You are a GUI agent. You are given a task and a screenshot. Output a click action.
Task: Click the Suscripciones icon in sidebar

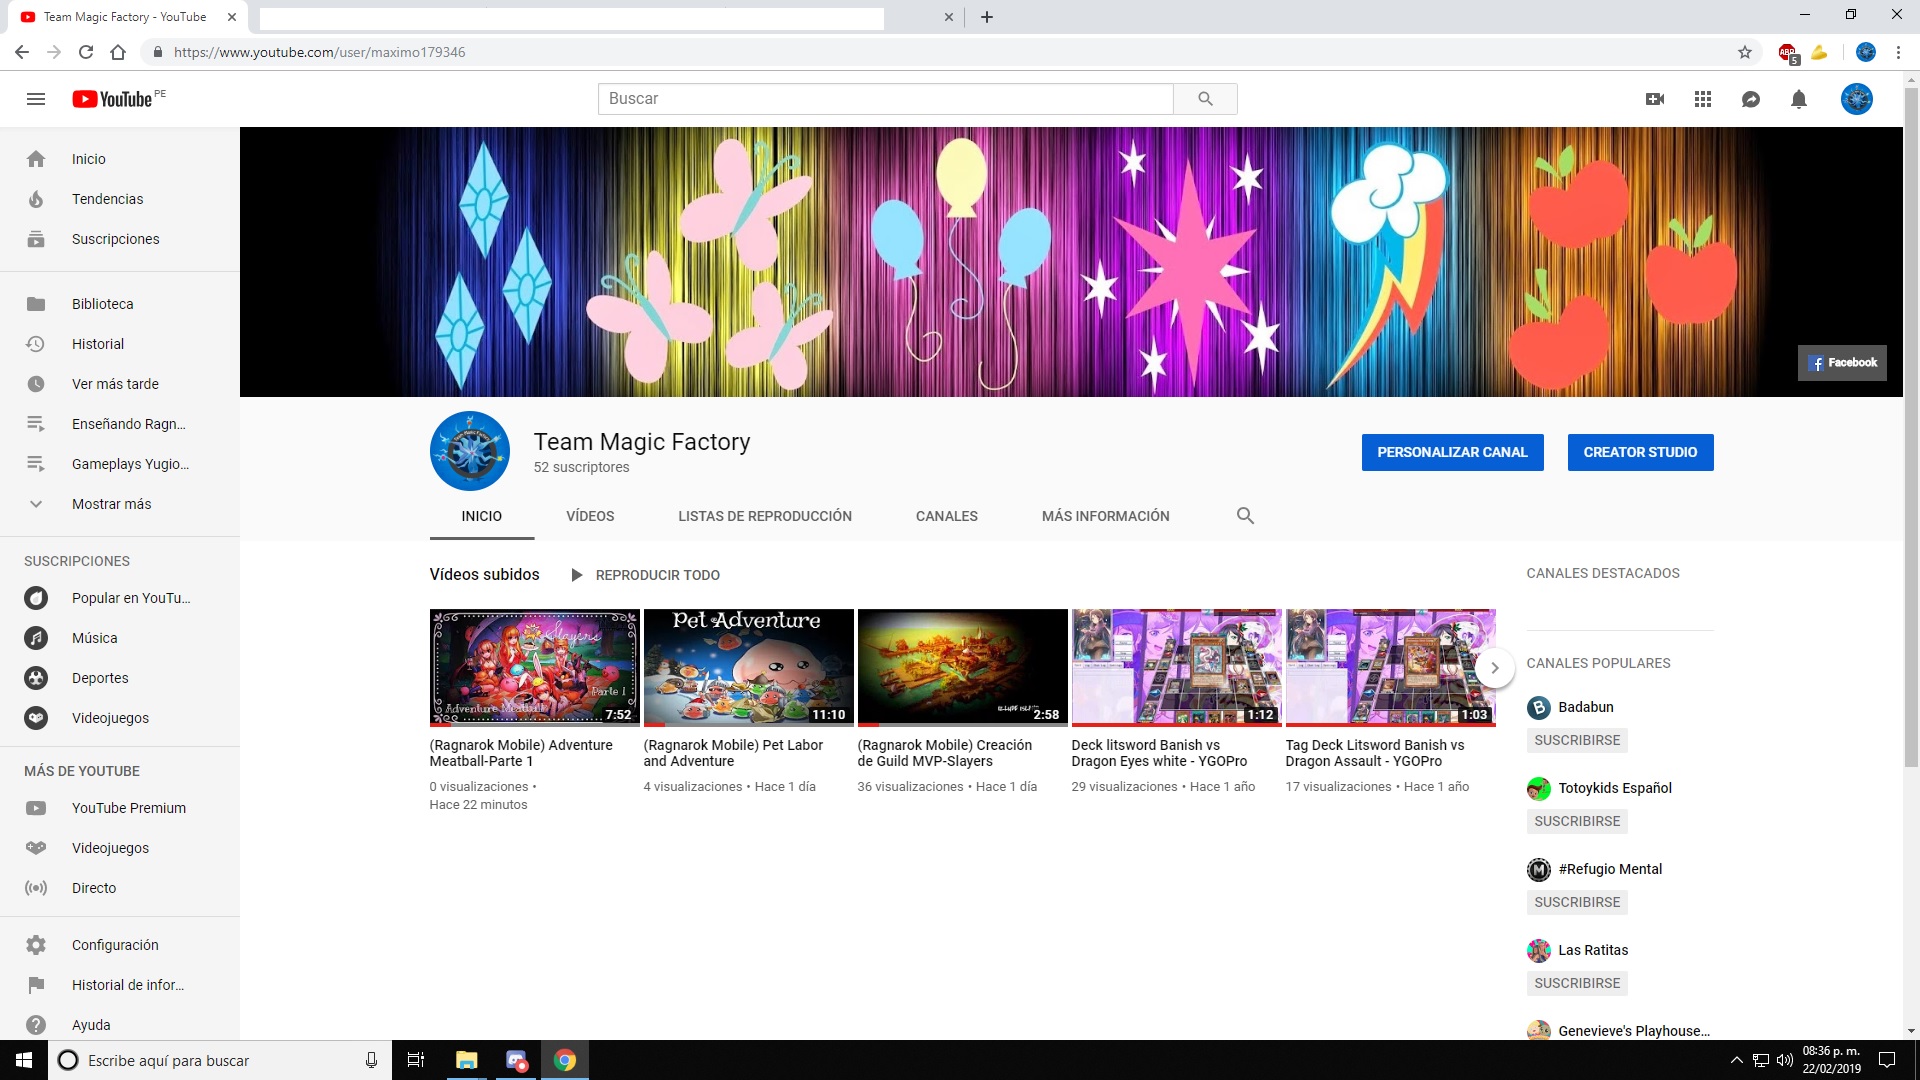pos(36,239)
